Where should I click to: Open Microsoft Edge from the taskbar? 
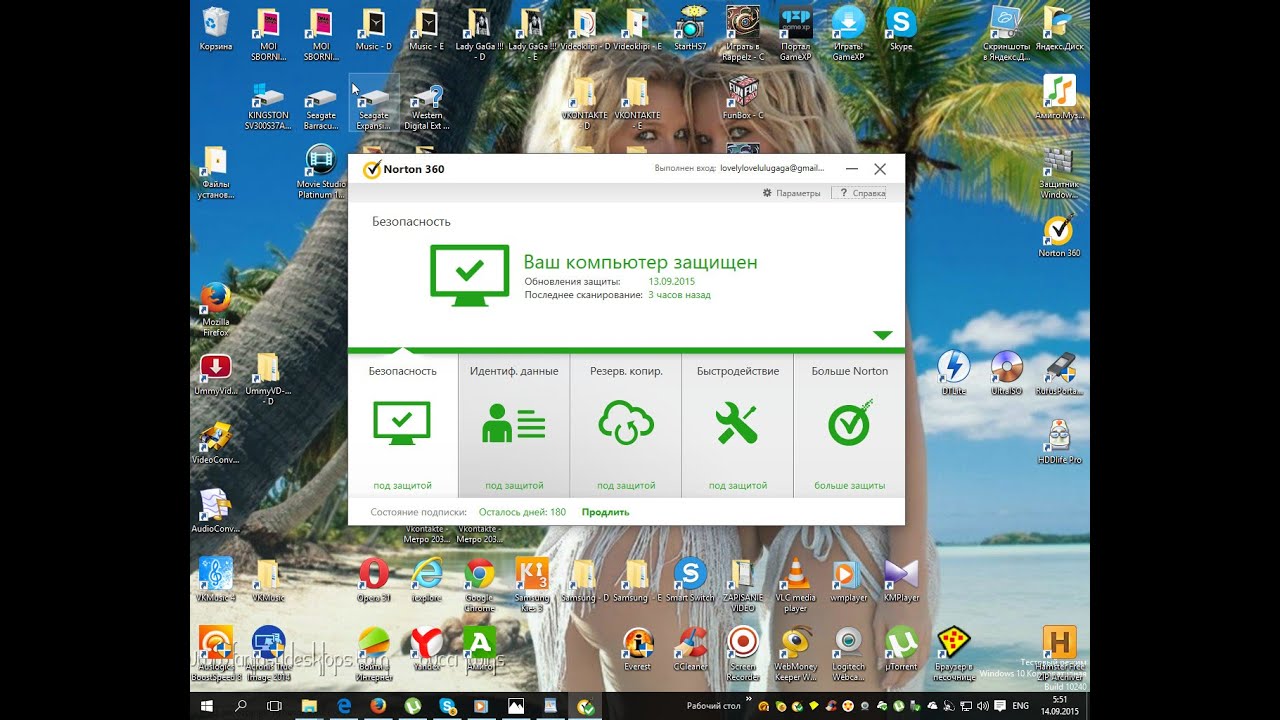click(343, 706)
